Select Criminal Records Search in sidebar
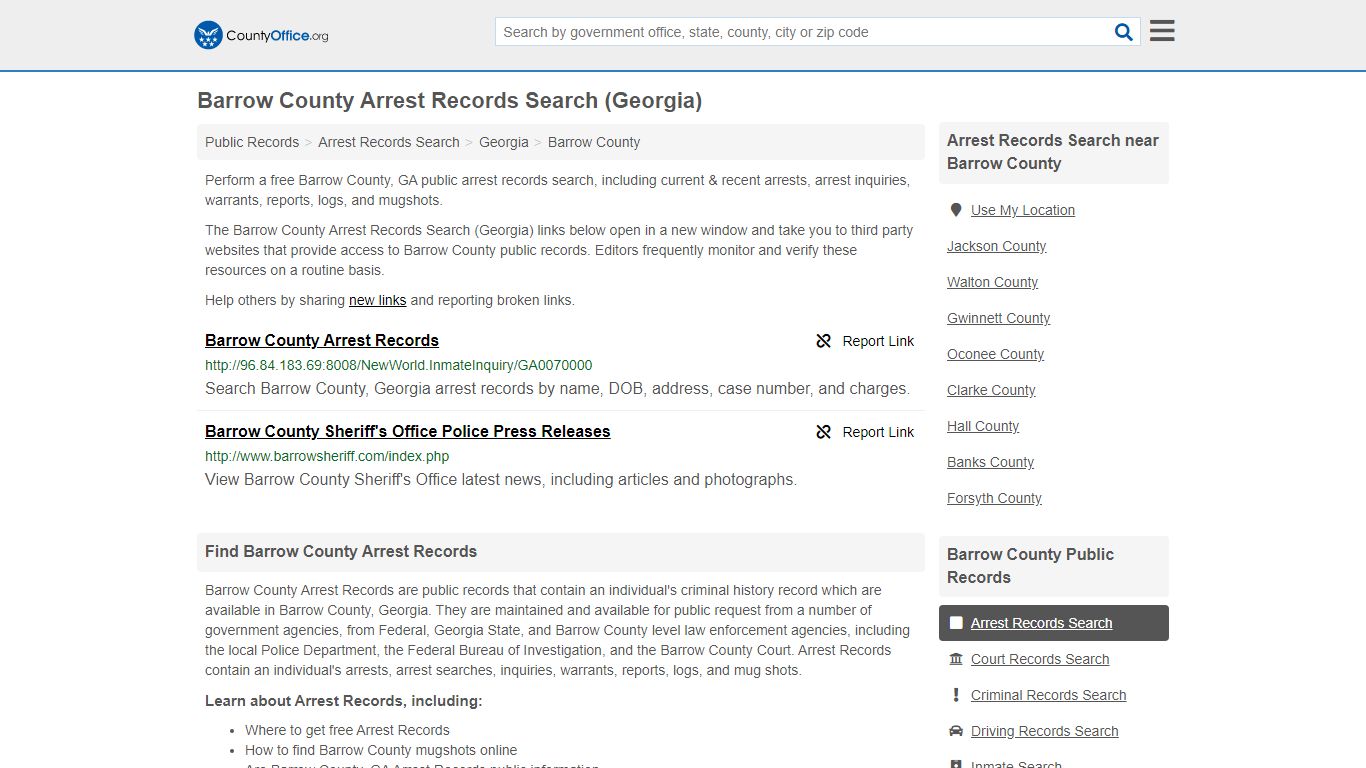 point(1049,695)
